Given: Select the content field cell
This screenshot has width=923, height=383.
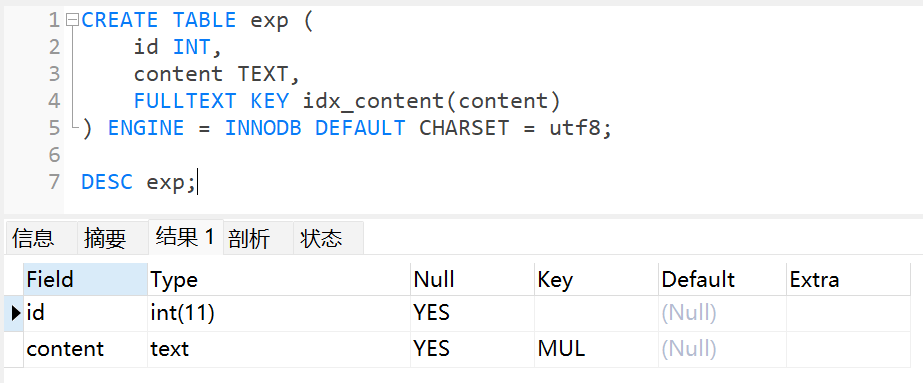Looking at the screenshot, I should coord(85,349).
